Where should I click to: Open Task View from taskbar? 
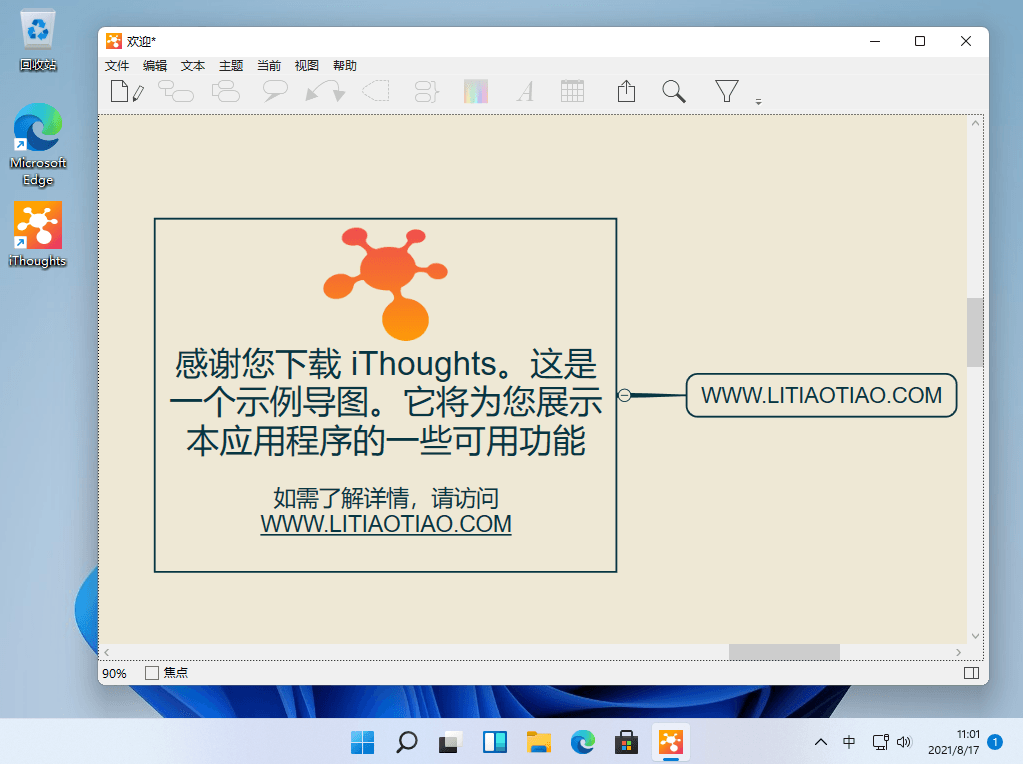tap(450, 742)
